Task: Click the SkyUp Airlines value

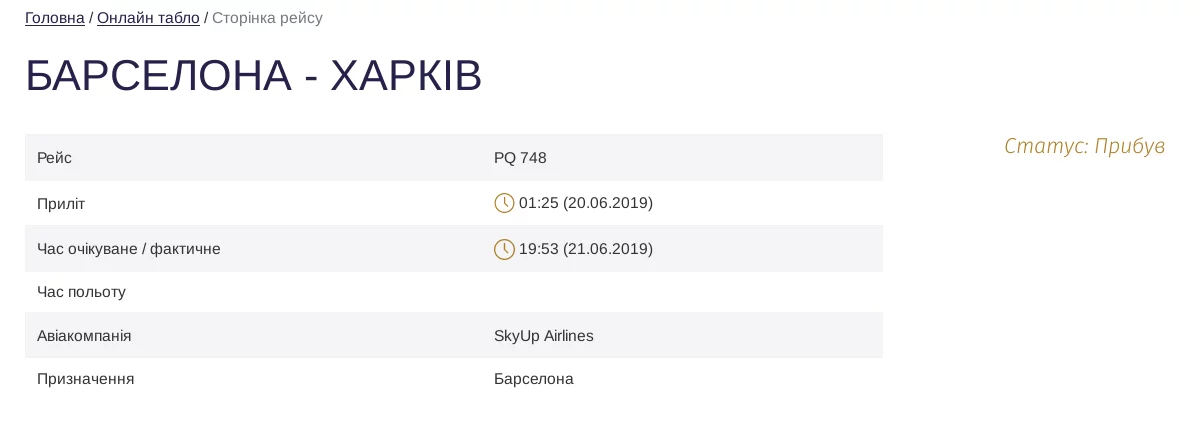Action: click(543, 336)
